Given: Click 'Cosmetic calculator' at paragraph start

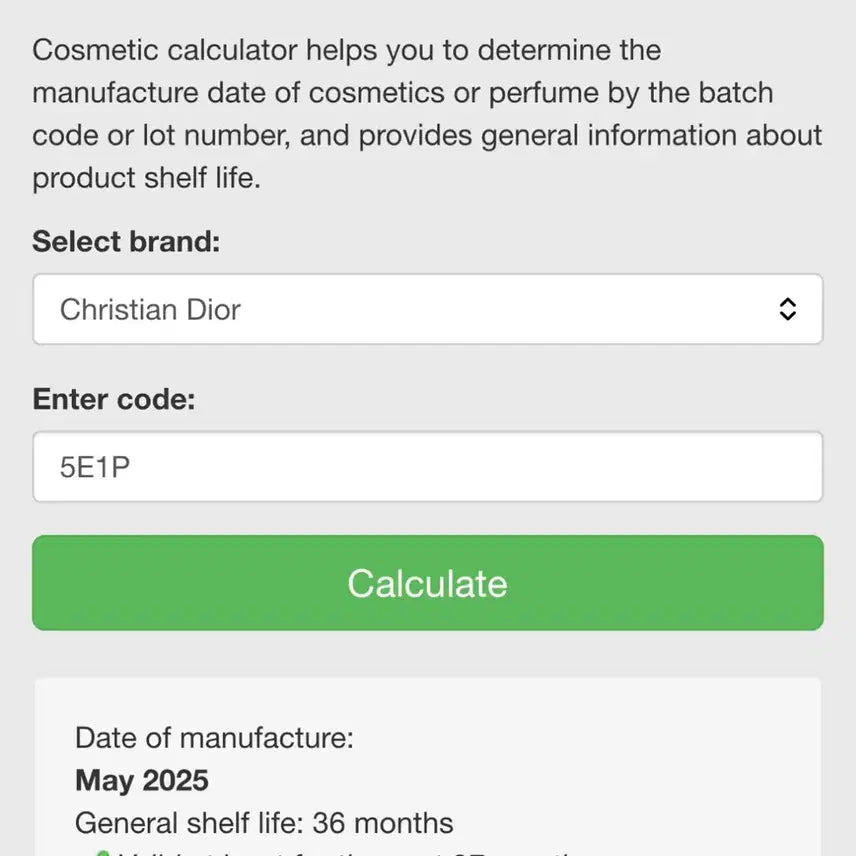Looking at the screenshot, I should 164,49.
